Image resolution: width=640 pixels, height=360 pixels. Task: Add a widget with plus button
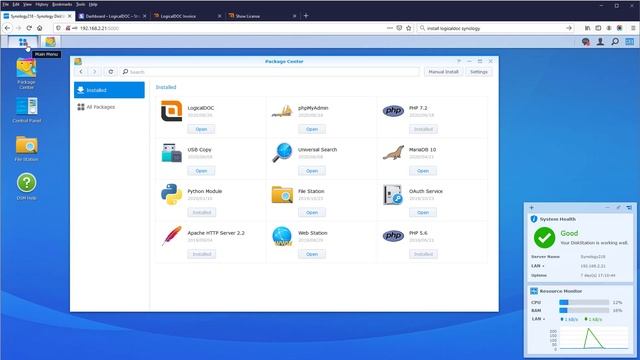click(531, 208)
